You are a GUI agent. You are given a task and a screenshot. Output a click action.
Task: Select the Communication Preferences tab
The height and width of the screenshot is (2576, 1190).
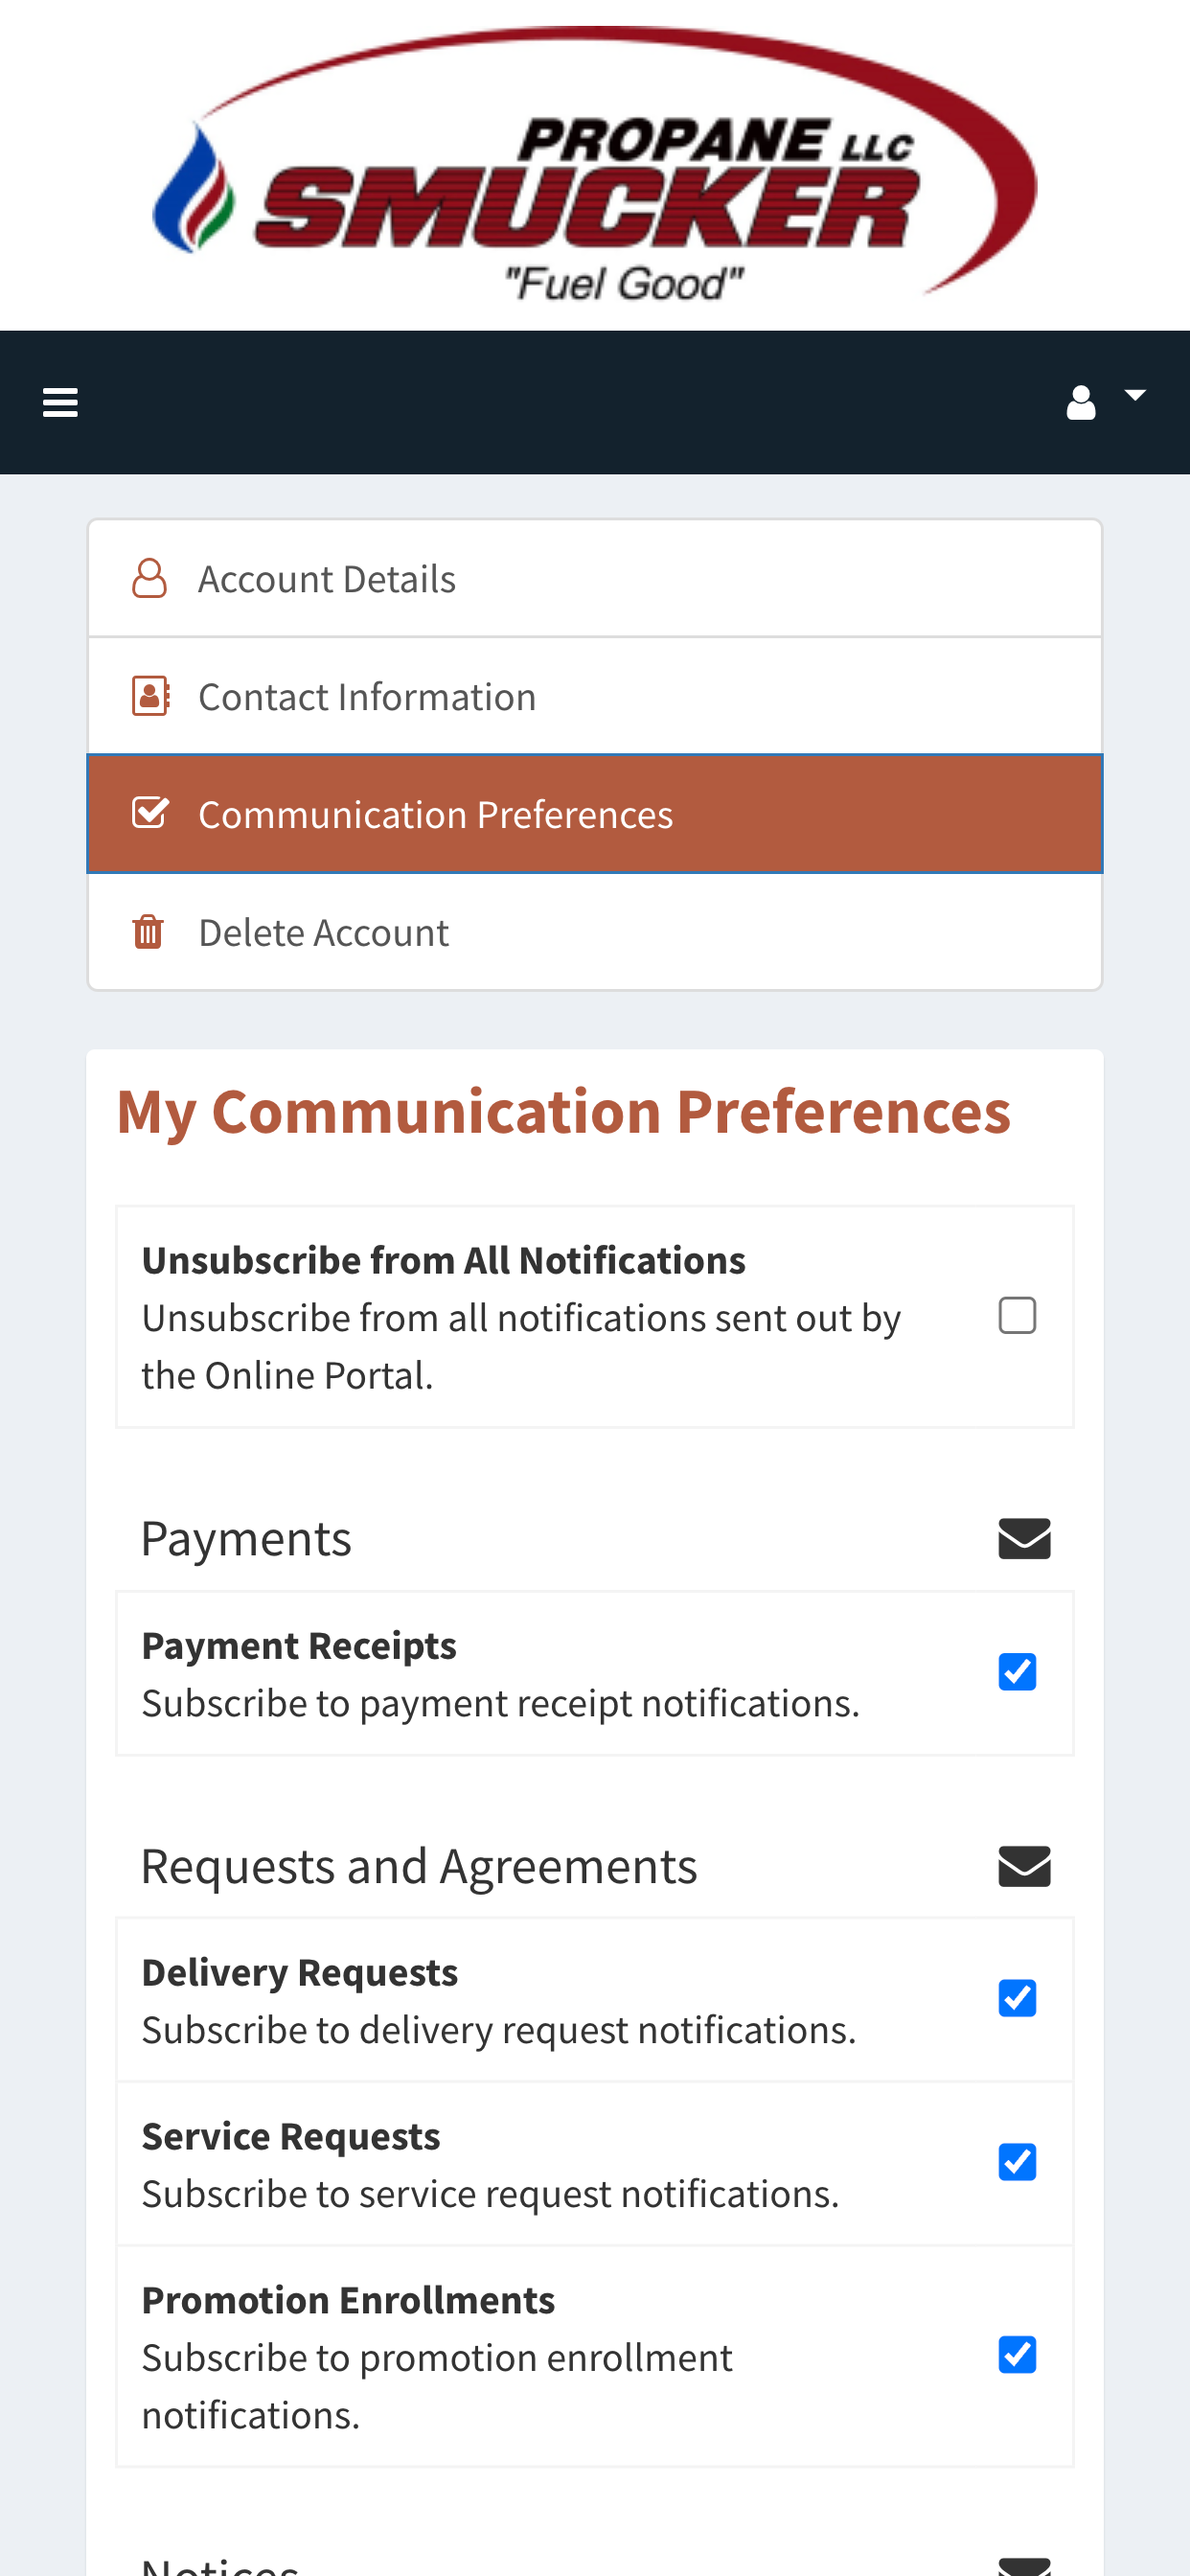pyautogui.click(x=595, y=814)
